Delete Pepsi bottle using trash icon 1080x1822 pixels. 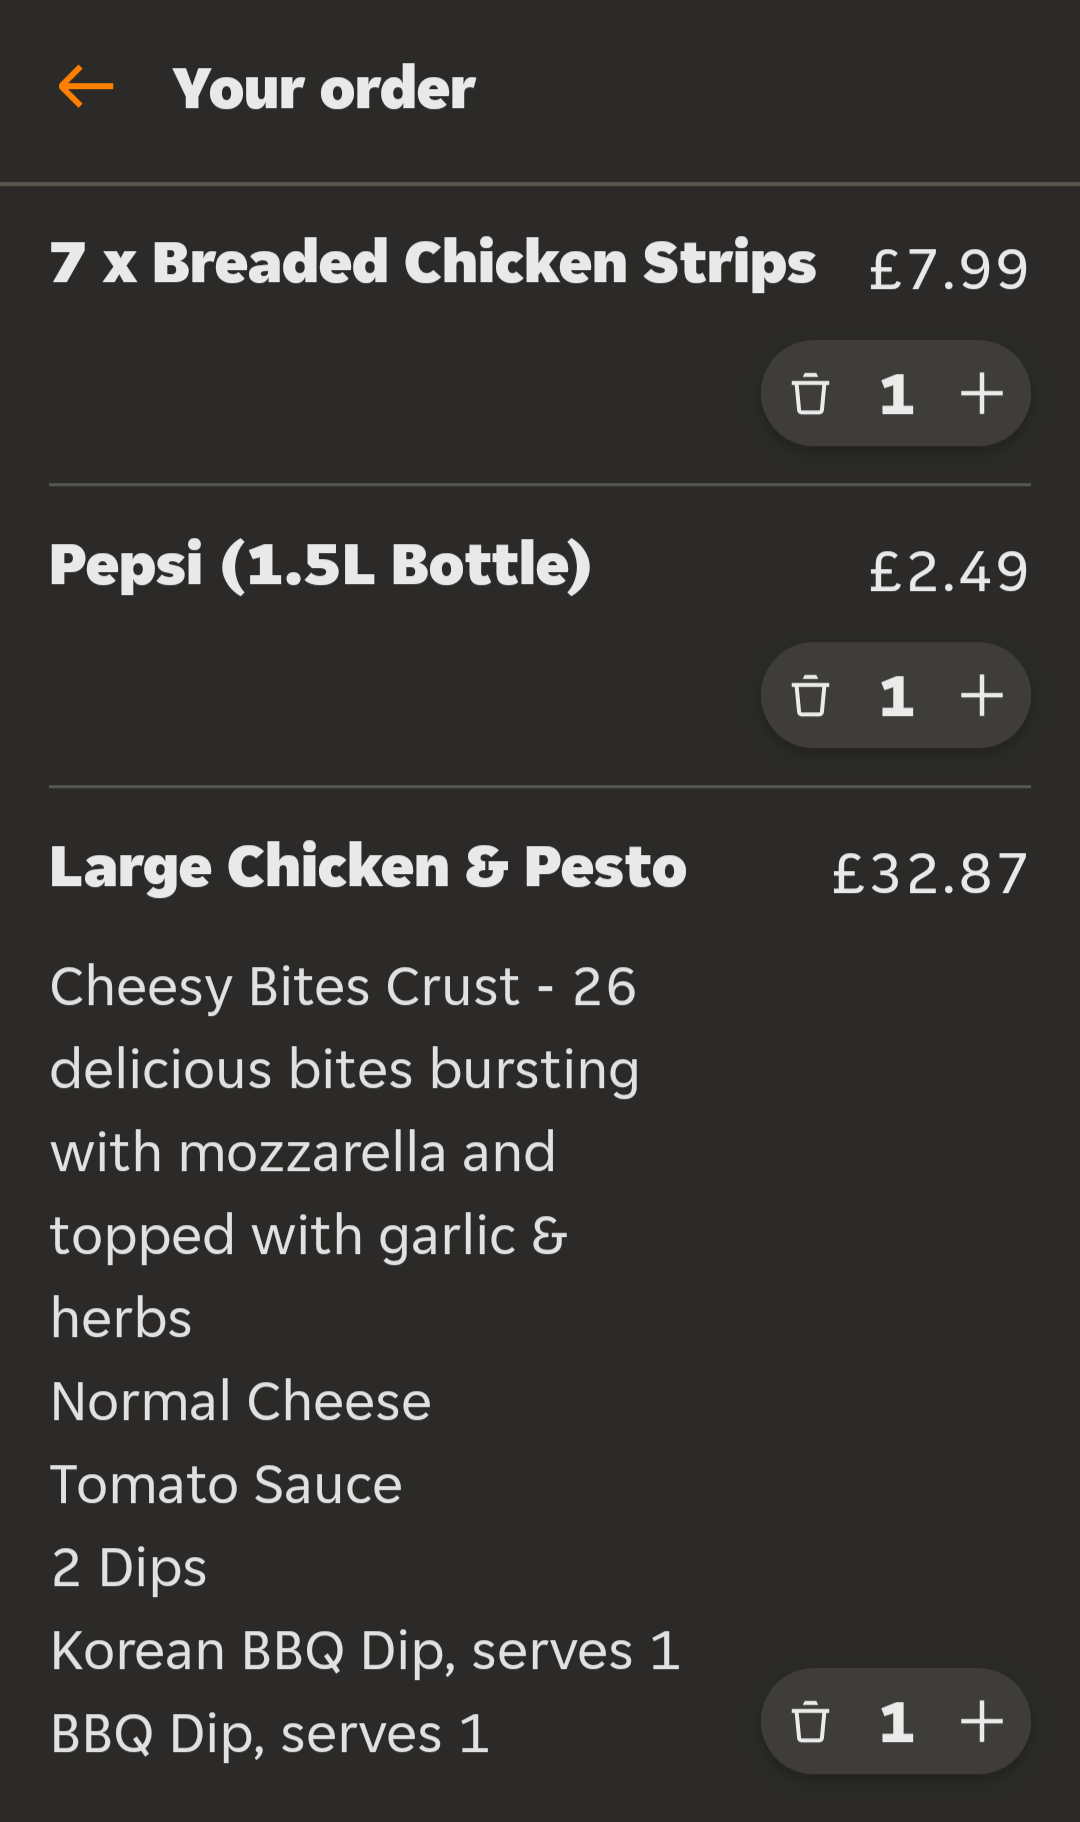click(x=810, y=696)
